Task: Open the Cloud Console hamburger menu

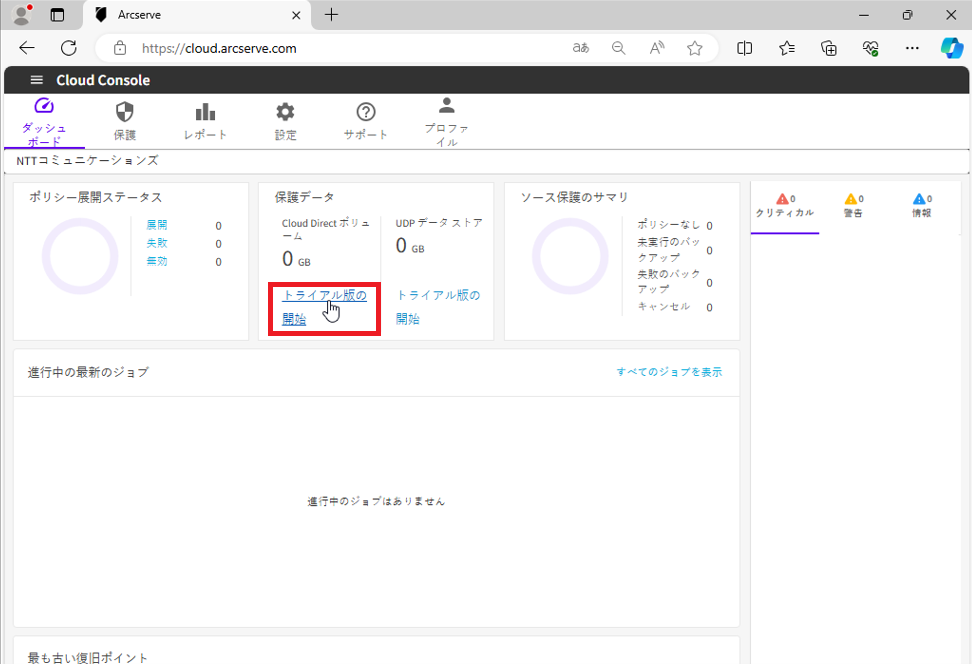Action: click(37, 80)
